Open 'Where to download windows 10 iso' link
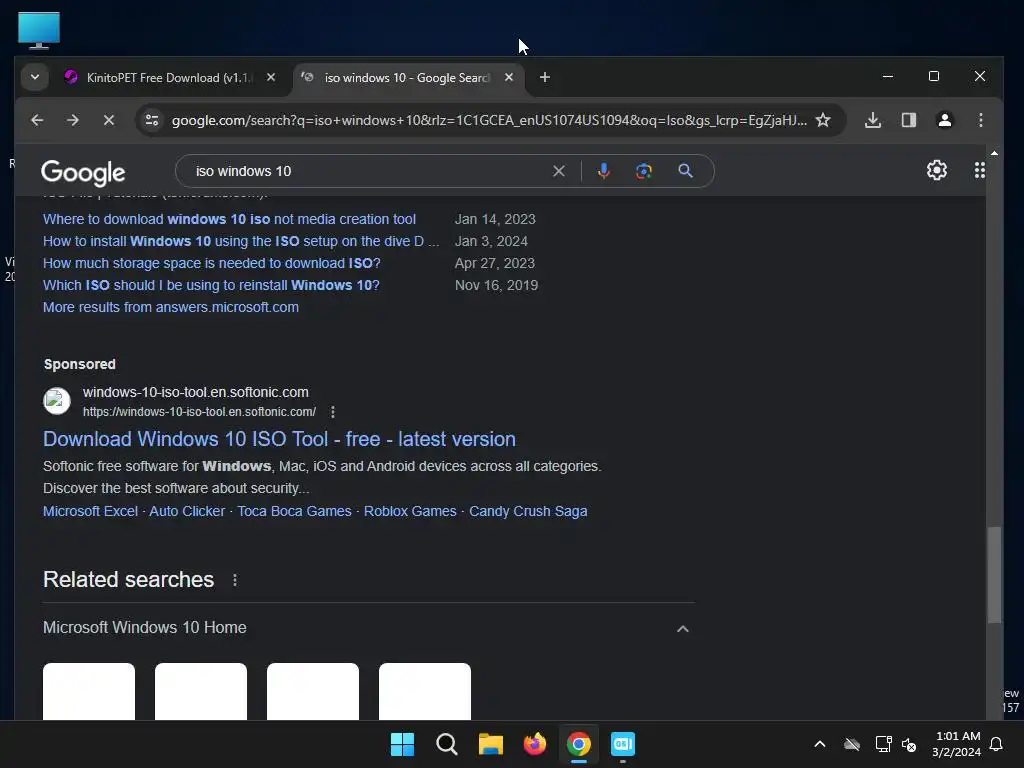Screen dimensions: 1024x768 [229, 219]
